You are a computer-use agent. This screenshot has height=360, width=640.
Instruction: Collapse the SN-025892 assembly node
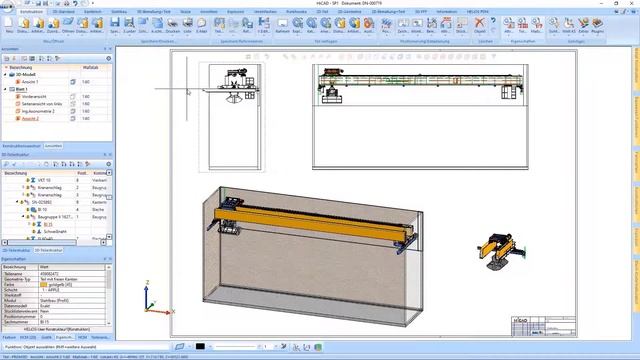[17, 202]
